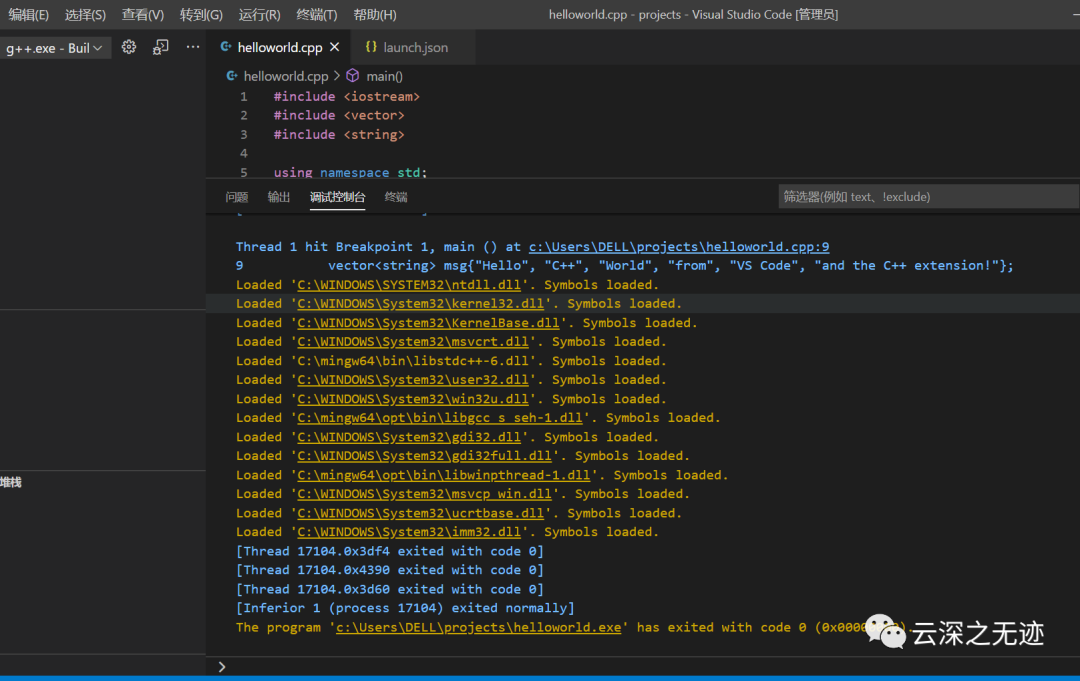Image resolution: width=1080 pixels, height=681 pixels.
Task: Click the 筛选器 filter input field
Action: [x=928, y=197]
